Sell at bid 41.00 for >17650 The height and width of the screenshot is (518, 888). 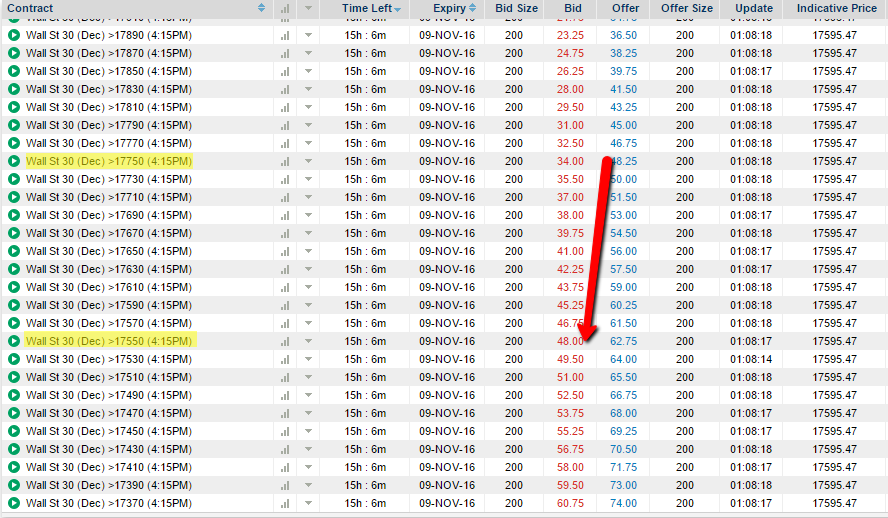[570, 251]
